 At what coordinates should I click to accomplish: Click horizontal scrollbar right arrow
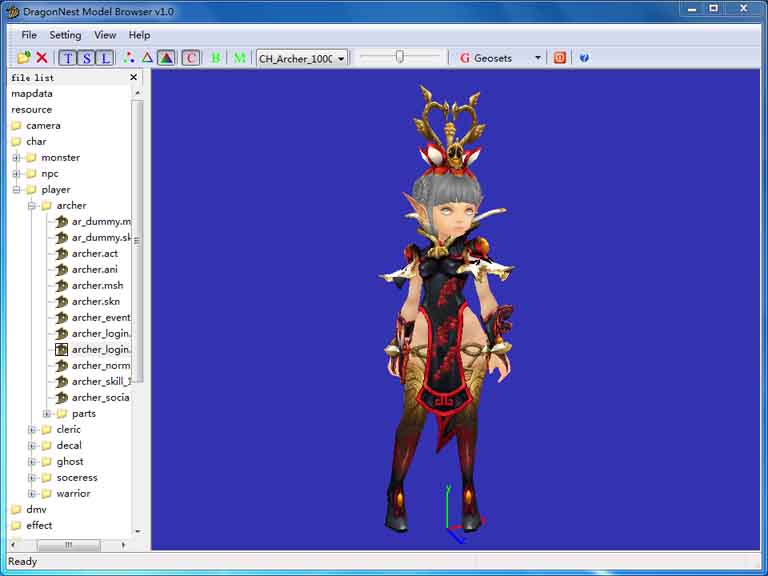pos(123,545)
